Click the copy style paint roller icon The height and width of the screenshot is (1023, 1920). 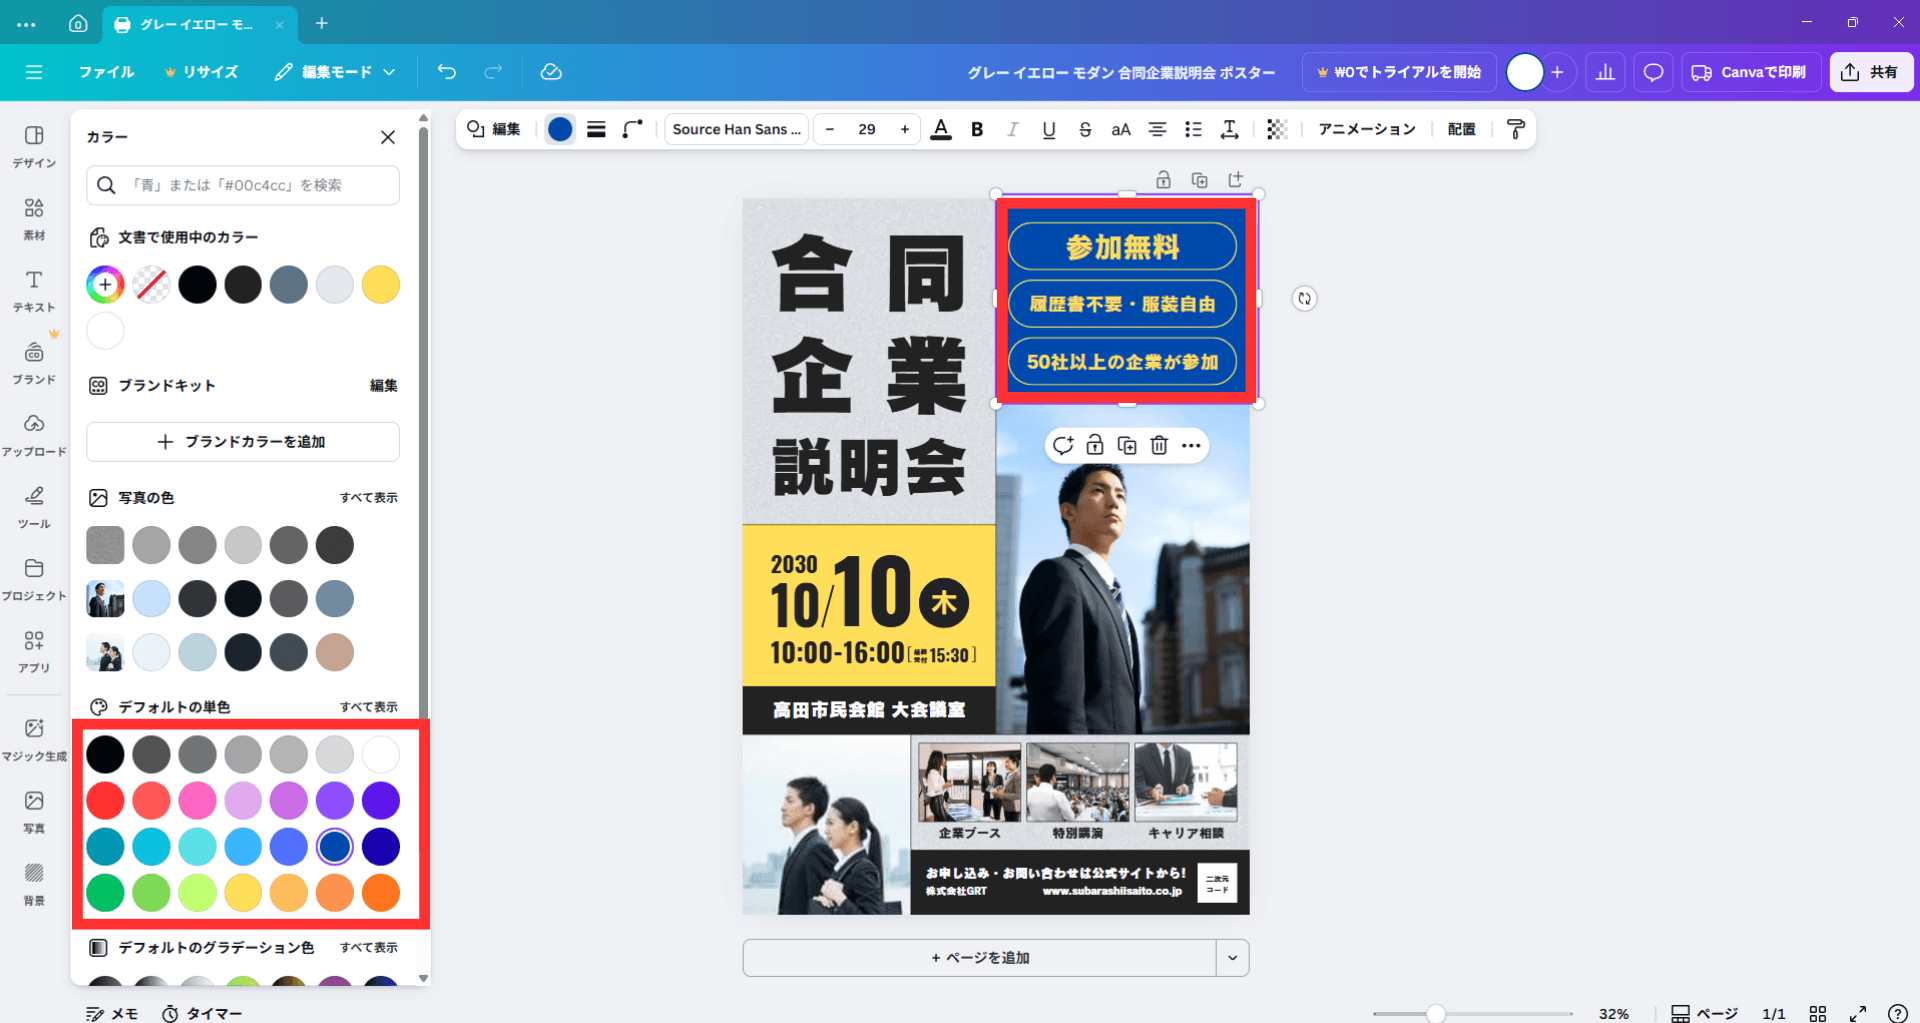1515,129
